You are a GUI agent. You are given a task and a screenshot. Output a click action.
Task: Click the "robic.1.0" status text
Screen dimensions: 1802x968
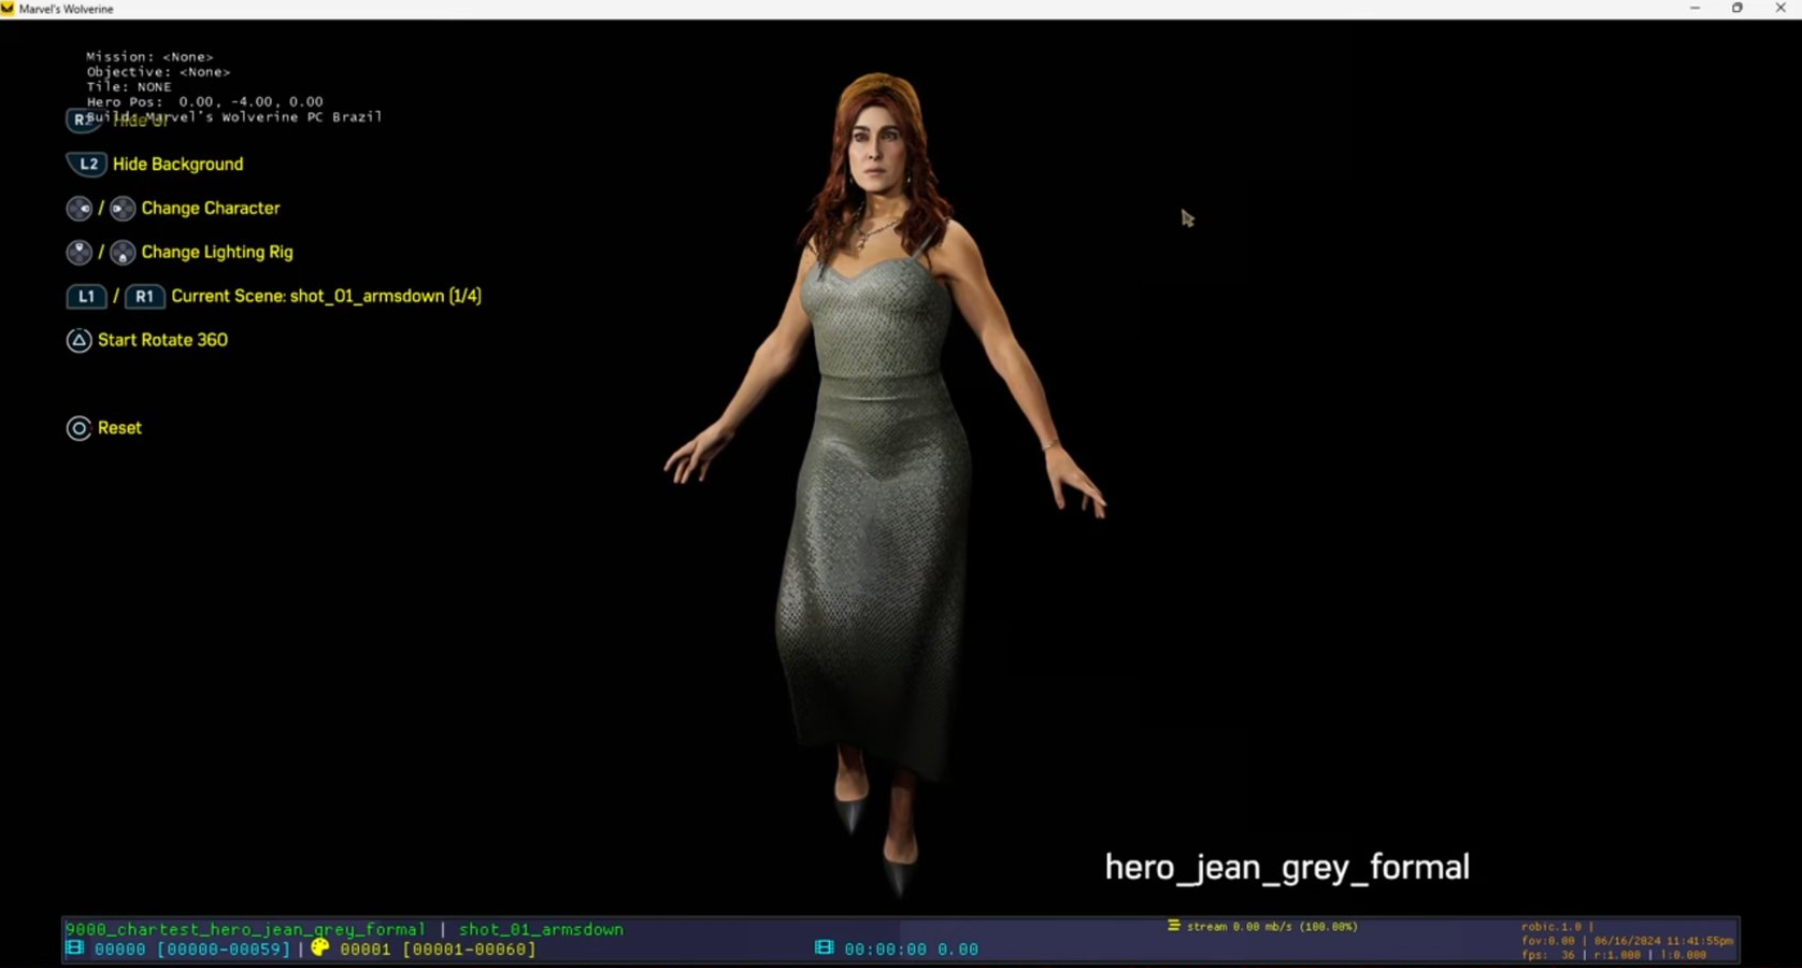pyautogui.click(x=1551, y=927)
